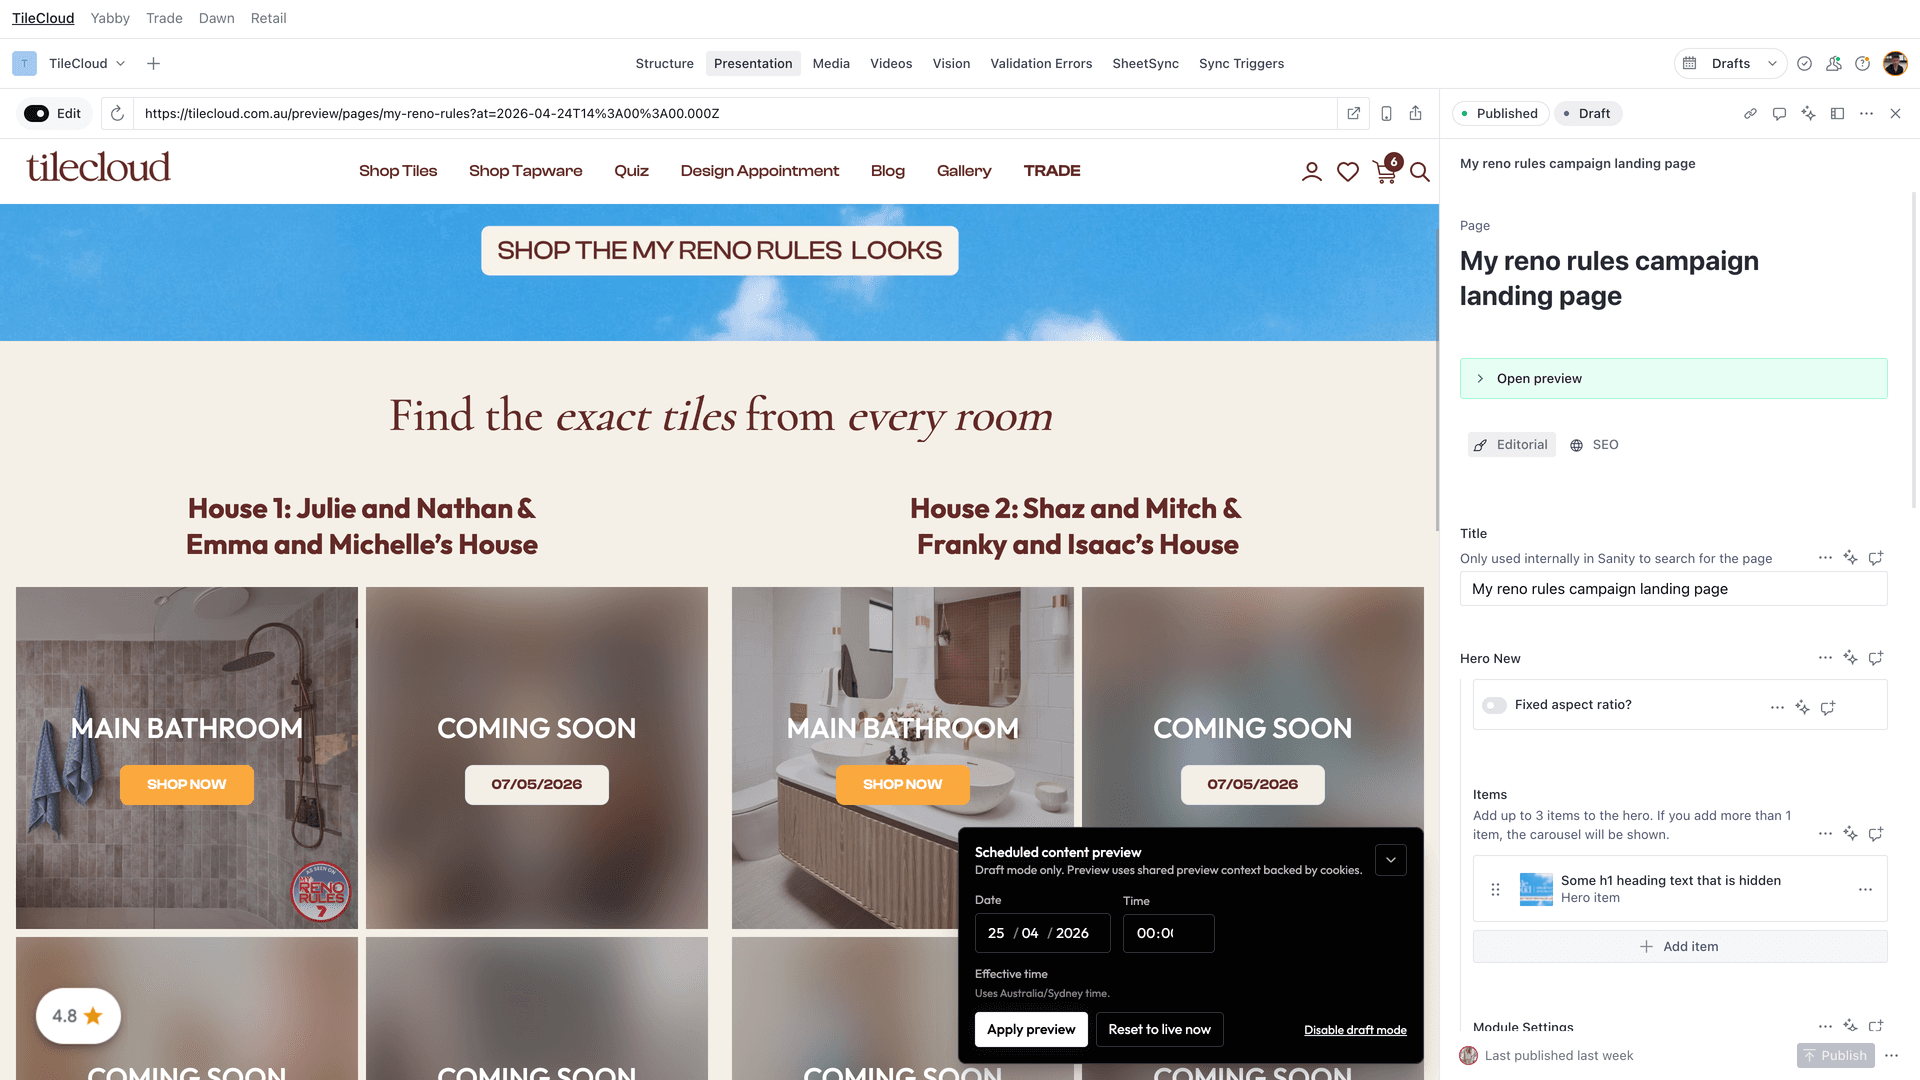Collapse the Scheduled content preview panel
1920x1080 pixels.
[1390, 860]
